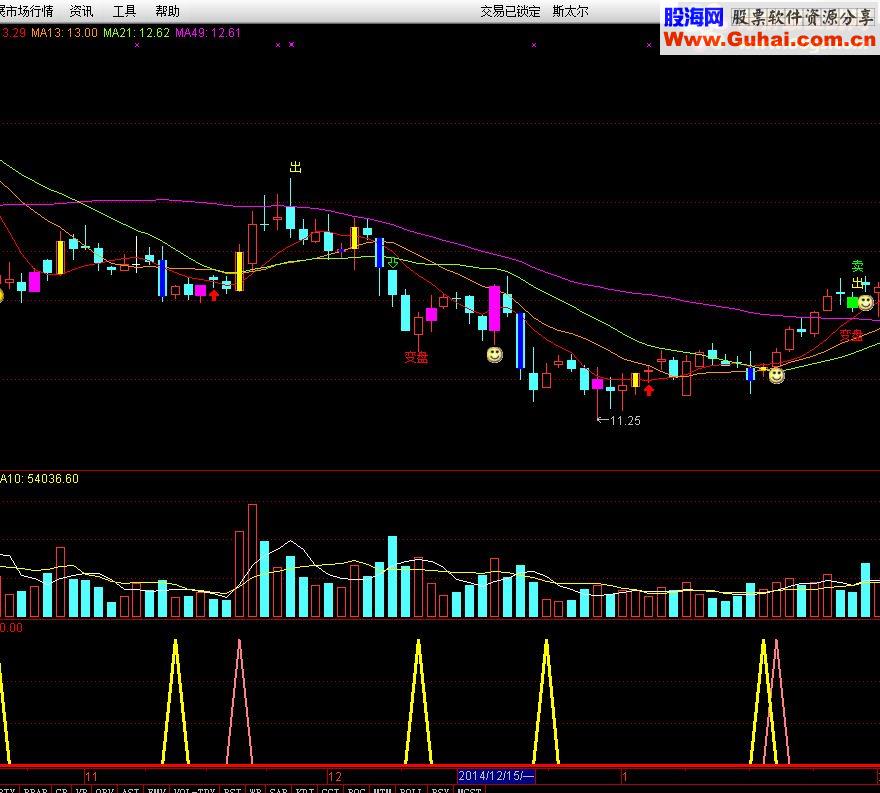The image size is (880, 793).
Task: Switch to the BOLL indicator tab
Action: pos(411,790)
